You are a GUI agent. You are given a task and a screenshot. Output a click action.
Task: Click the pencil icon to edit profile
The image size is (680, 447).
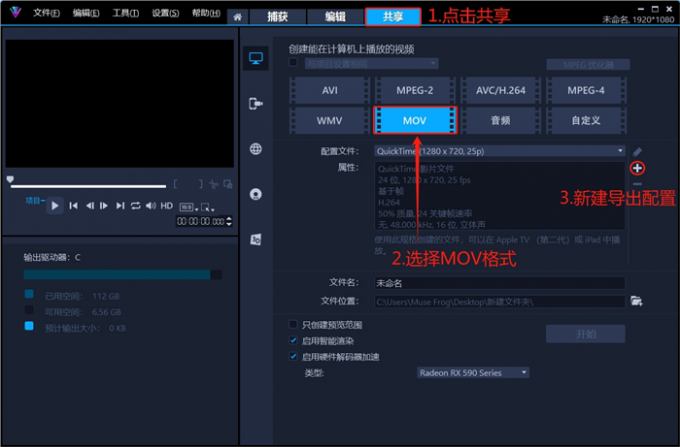tap(637, 151)
